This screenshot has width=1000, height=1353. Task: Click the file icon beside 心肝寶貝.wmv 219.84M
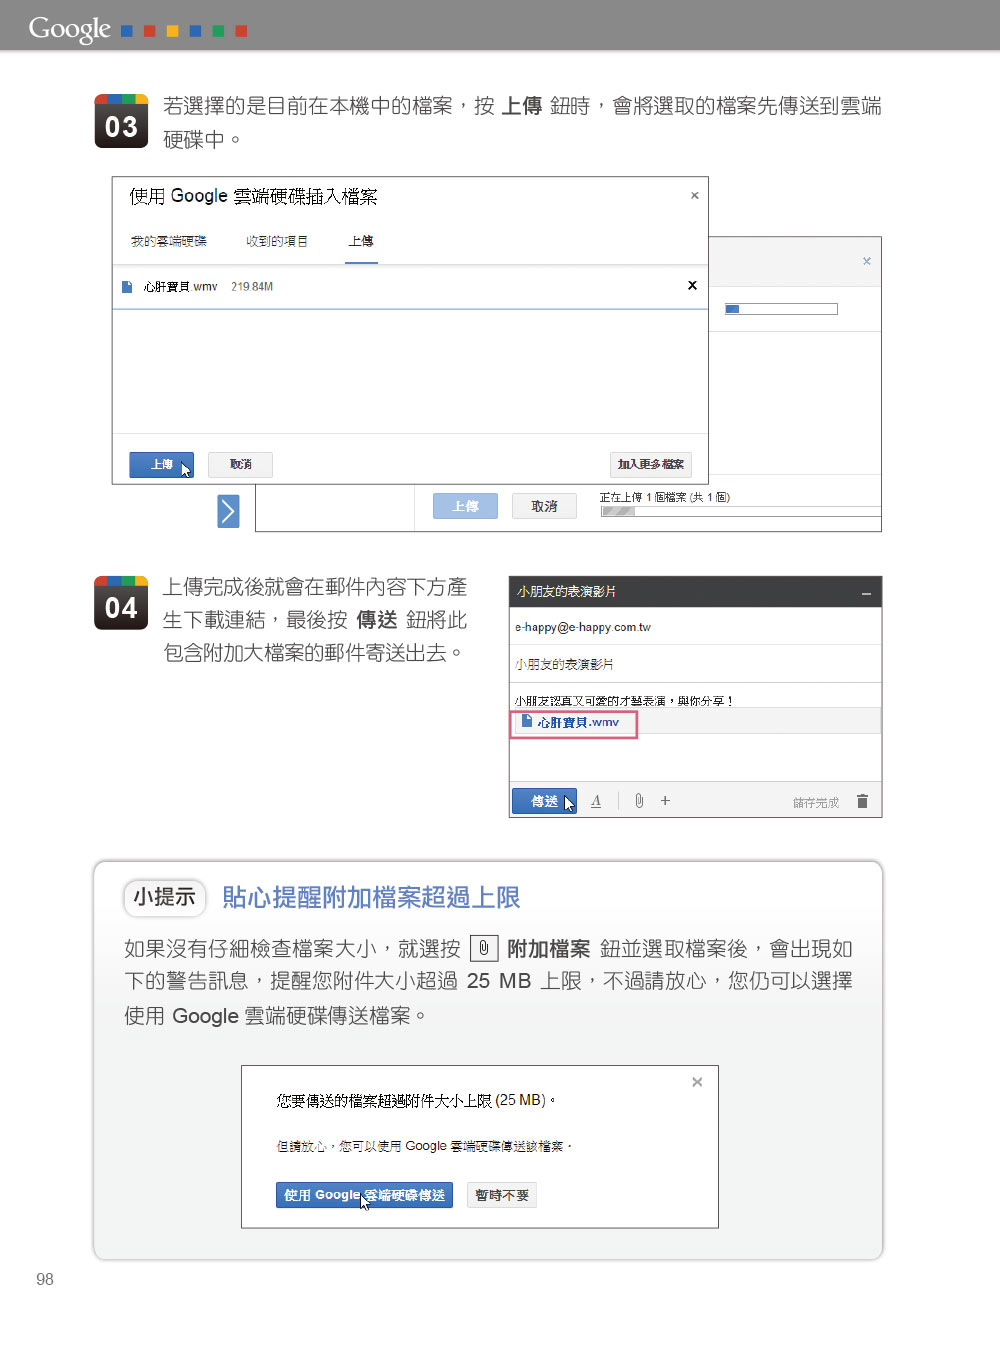tap(127, 287)
